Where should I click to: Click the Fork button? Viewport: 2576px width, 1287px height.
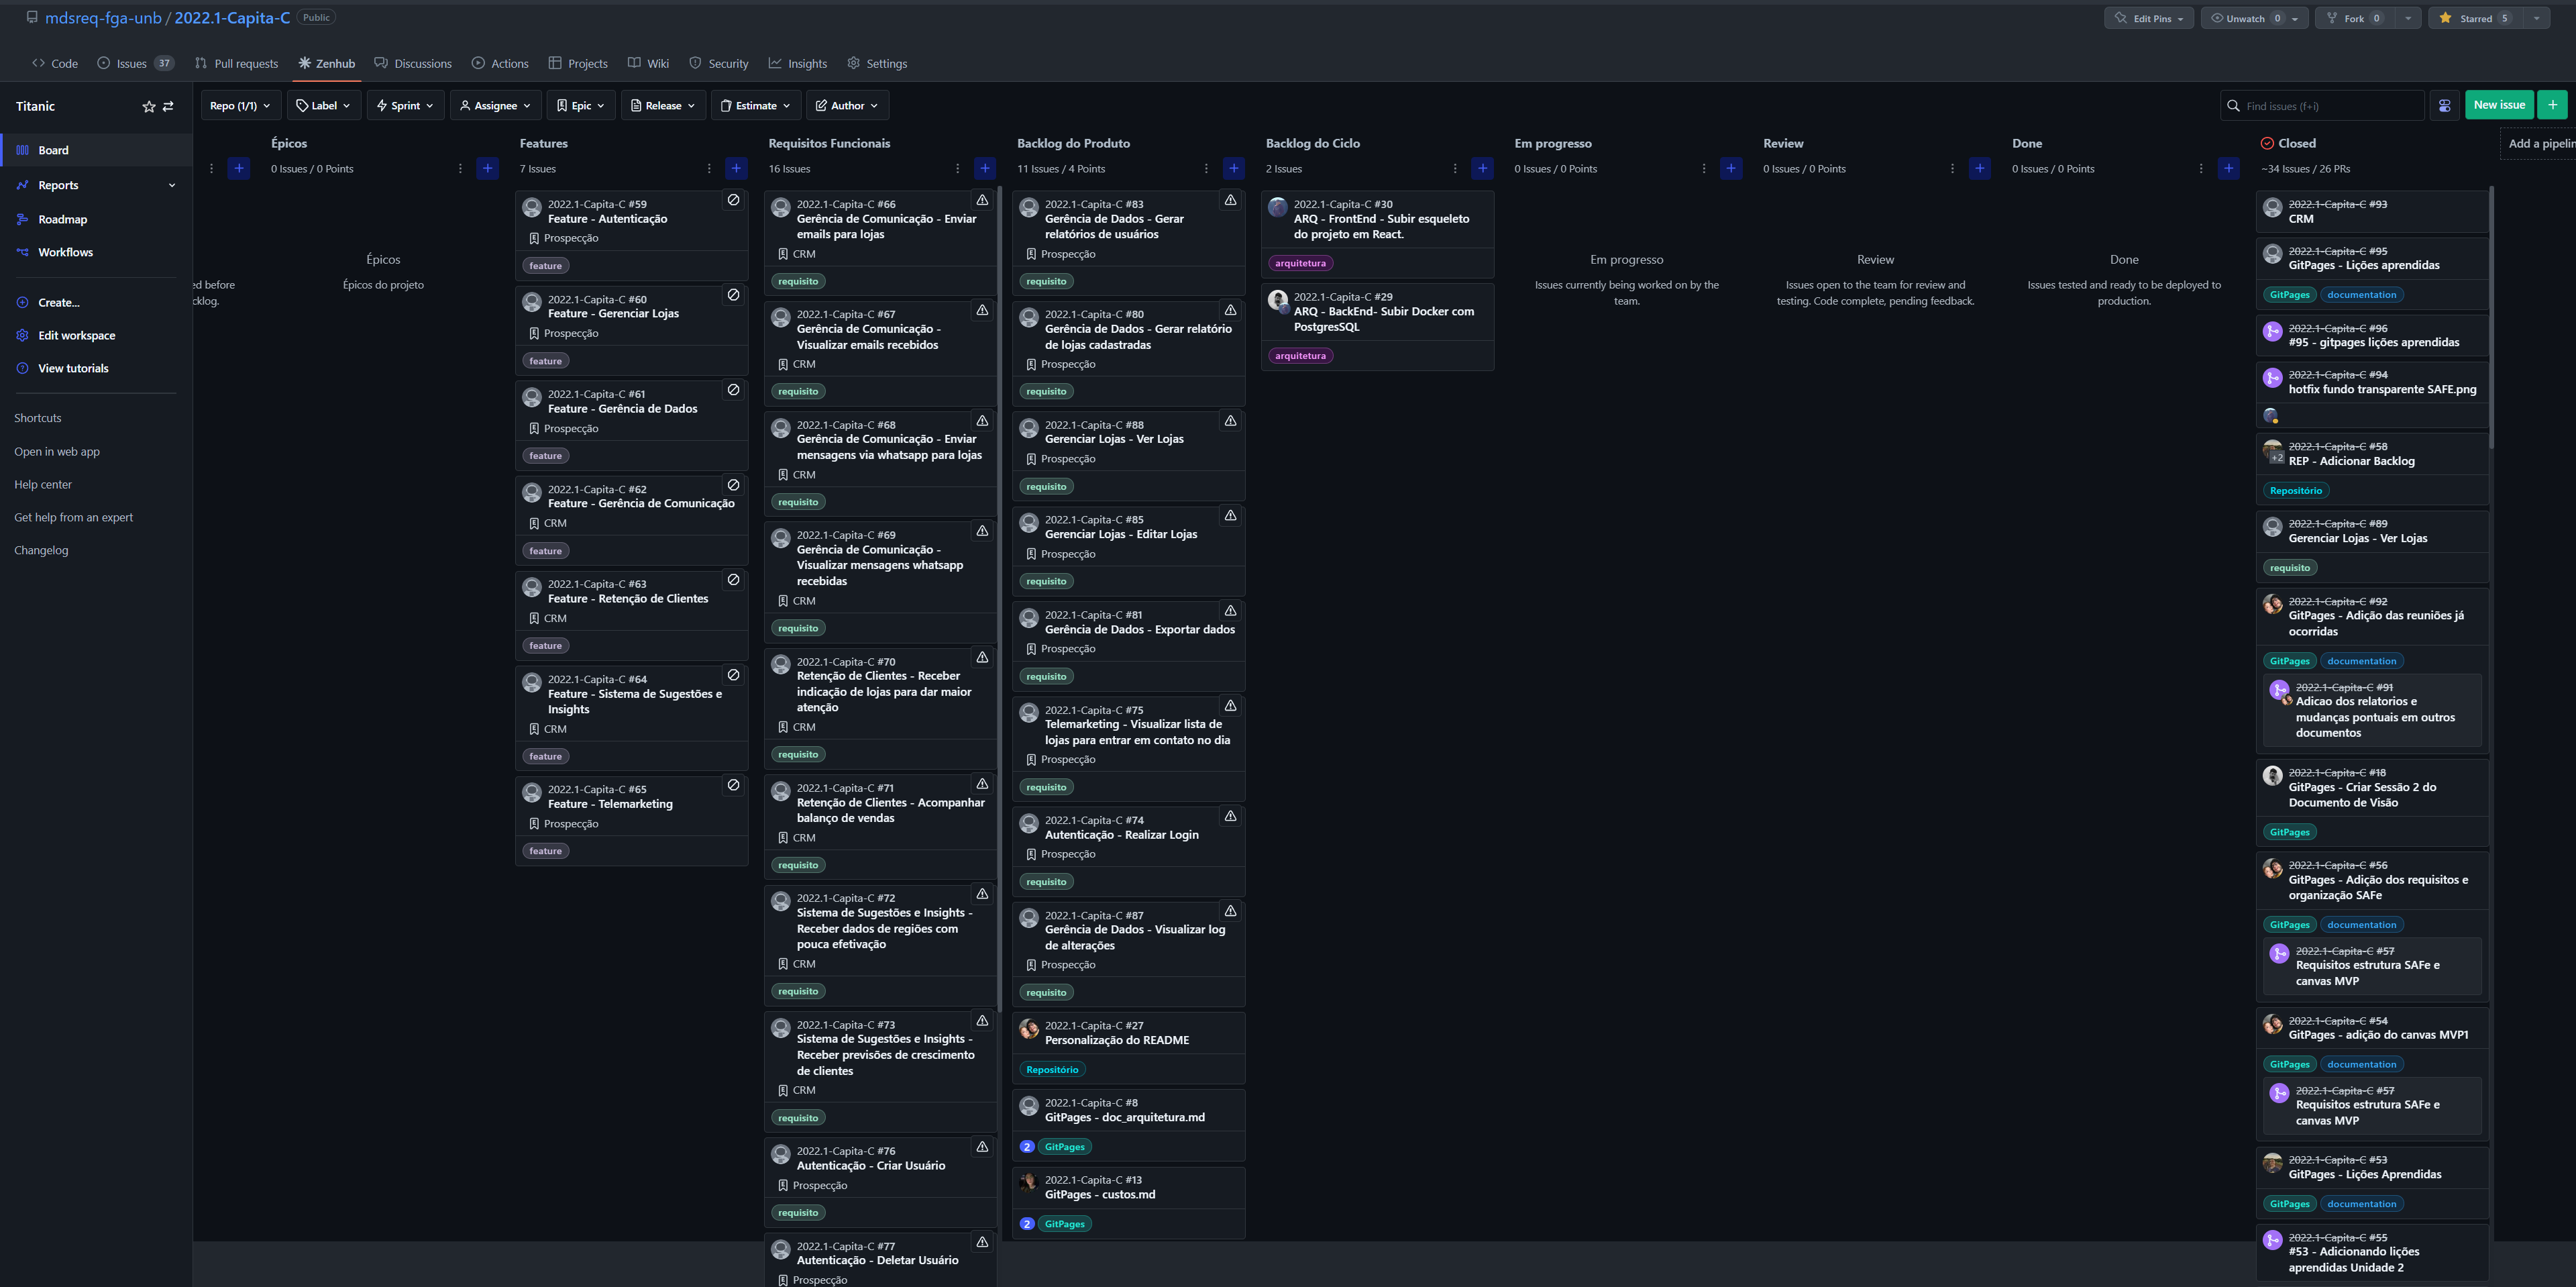(x=2355, y=18)
